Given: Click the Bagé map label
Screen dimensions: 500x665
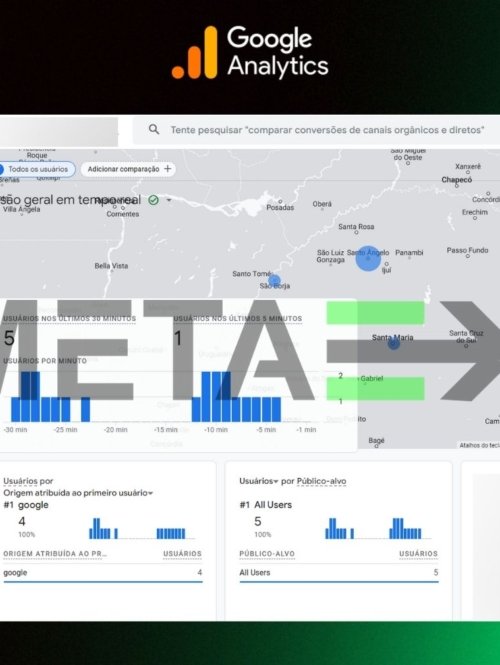Looking at the screenshot, I should (376, 441).
